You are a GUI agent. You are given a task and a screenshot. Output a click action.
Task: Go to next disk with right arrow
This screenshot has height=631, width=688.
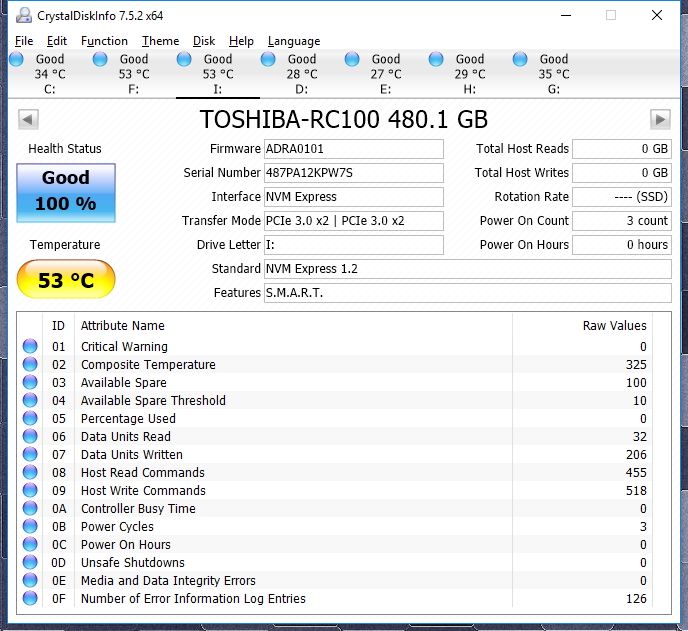(659, 120)
